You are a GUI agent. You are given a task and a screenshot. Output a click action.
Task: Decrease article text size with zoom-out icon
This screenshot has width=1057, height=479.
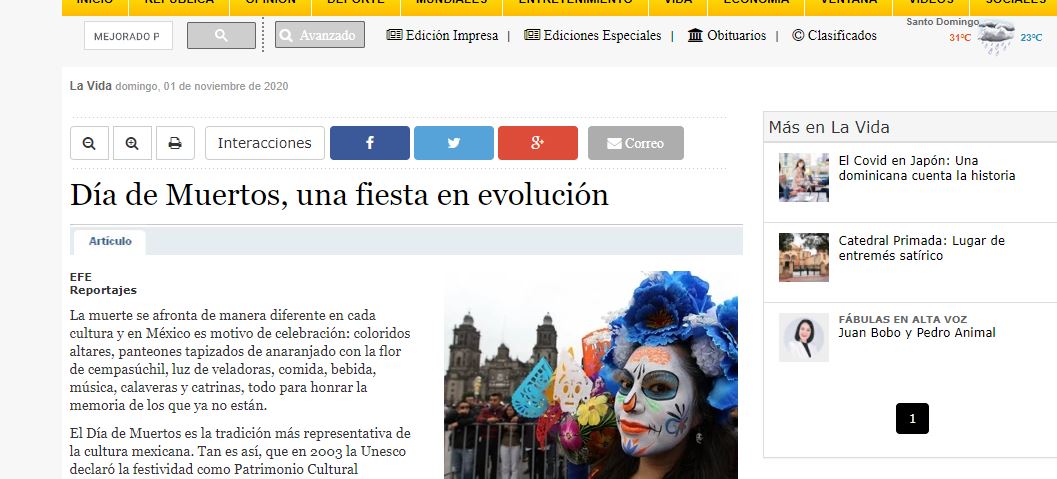(89, 143)
